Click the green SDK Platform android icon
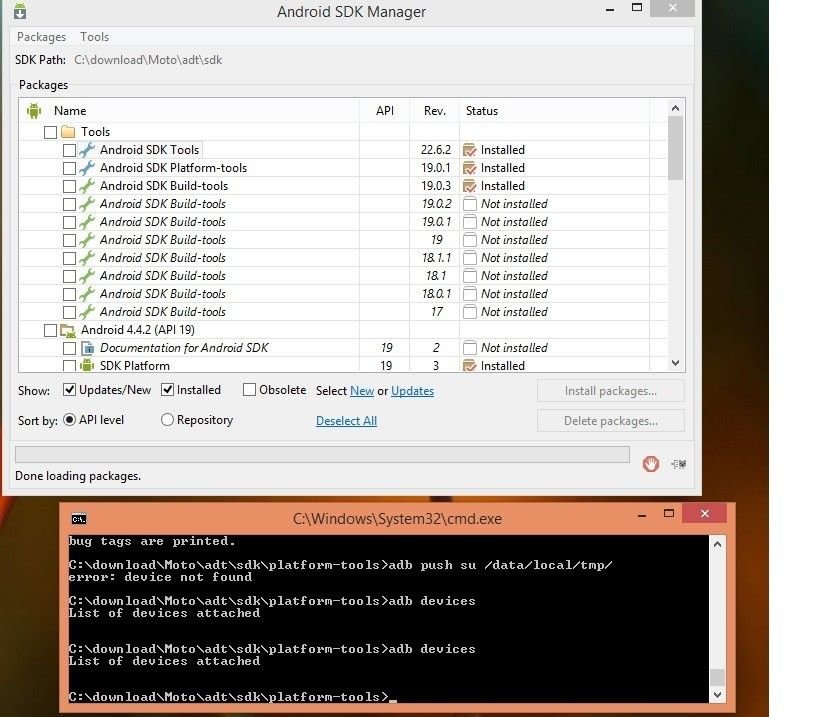Image resolution: width=819 pixels, height=717 pixels. (87, 365)
